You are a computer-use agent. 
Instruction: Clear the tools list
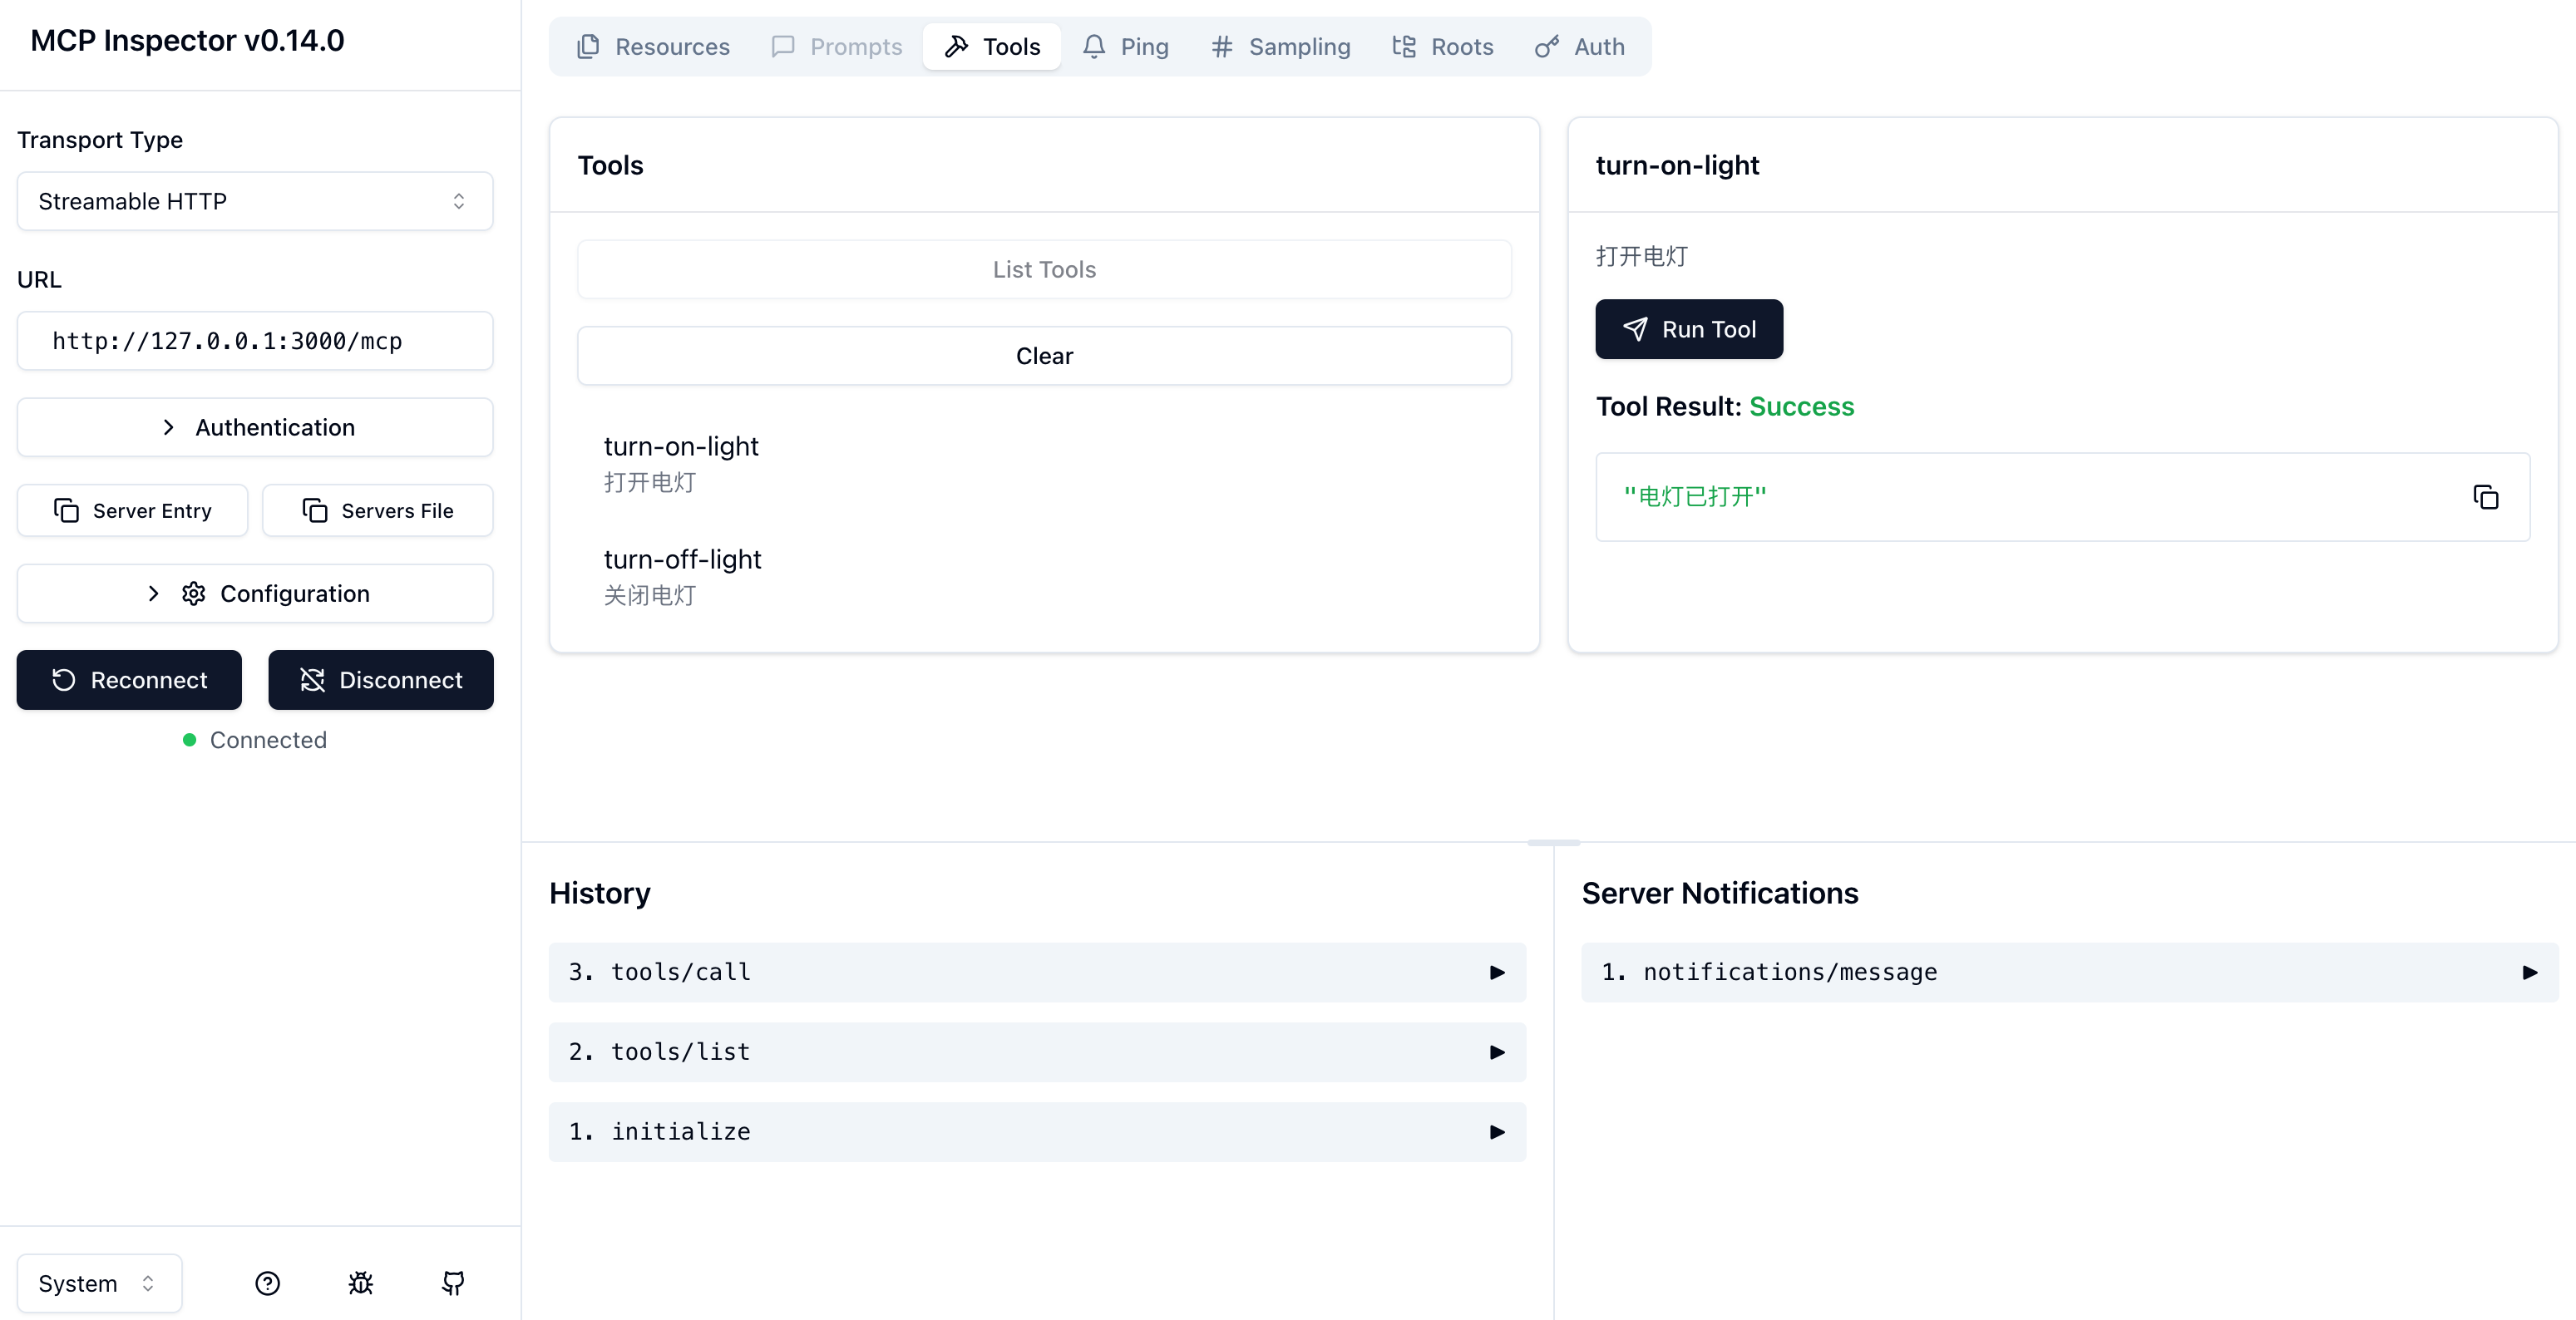(1044, 356)
